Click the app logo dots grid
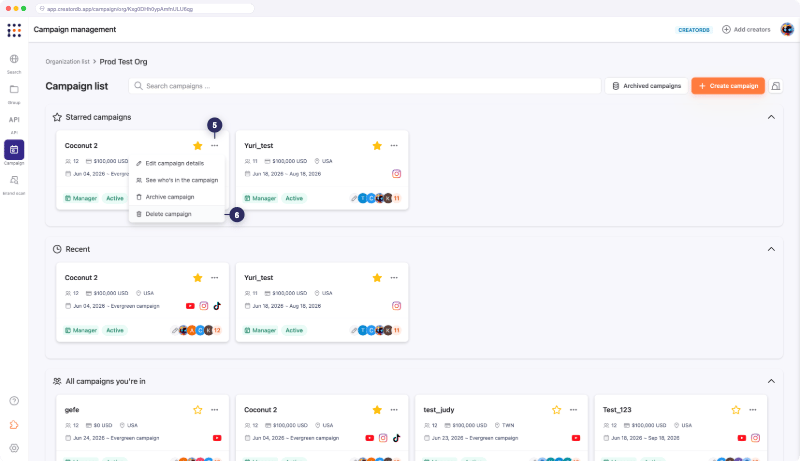Image resolution: width=800 pixels, height=461 pixels. pos(14,30)
